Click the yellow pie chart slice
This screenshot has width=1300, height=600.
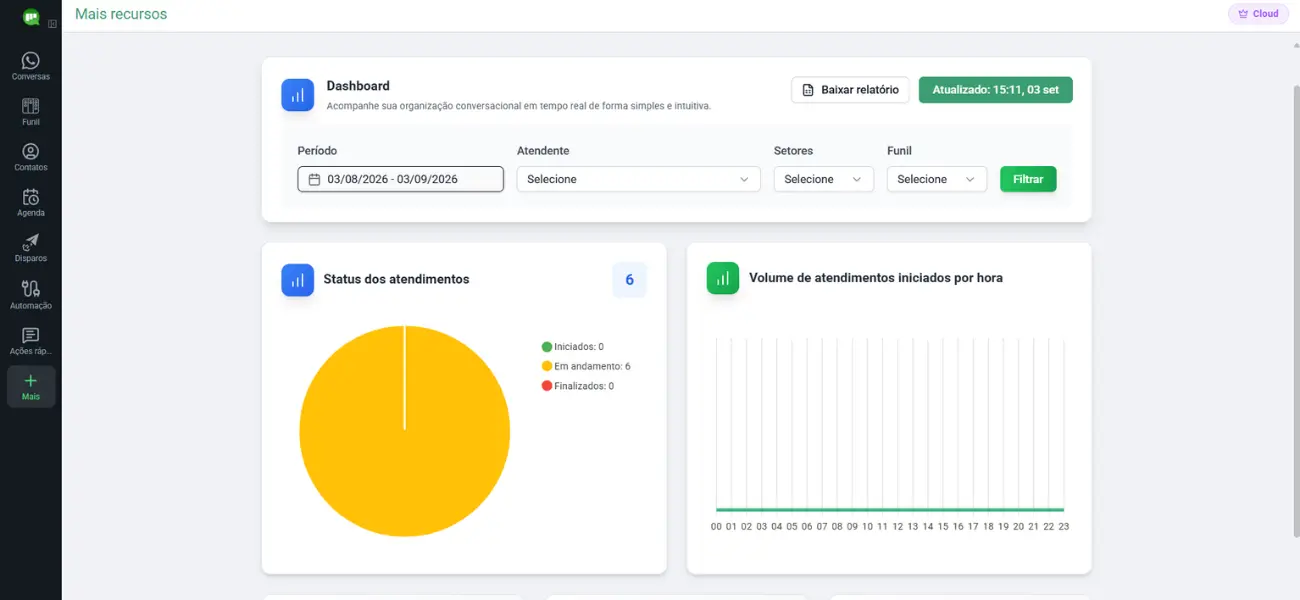click(404, 431)
